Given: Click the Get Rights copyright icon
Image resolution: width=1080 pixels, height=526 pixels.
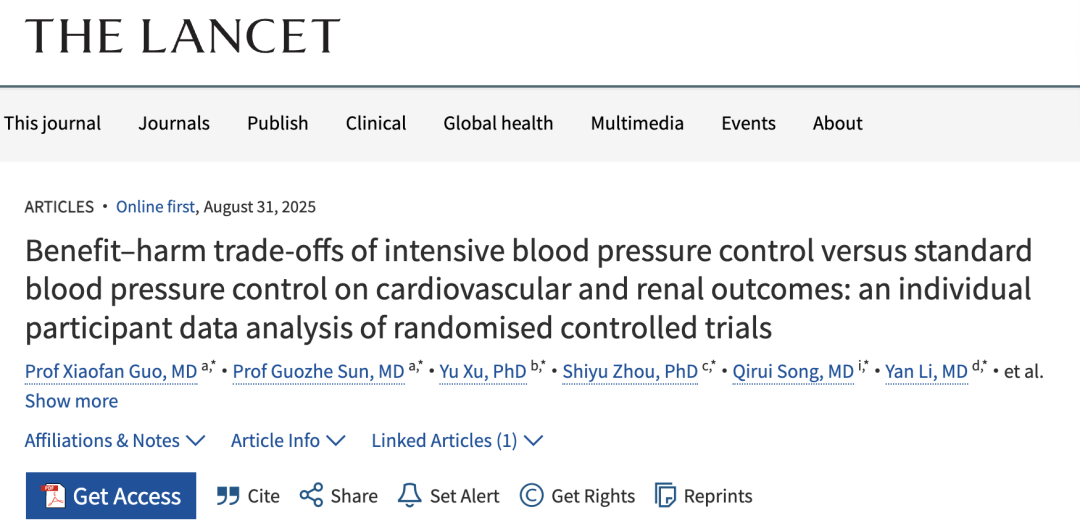Looking at the screenshot, I should [x=532, y=496].
